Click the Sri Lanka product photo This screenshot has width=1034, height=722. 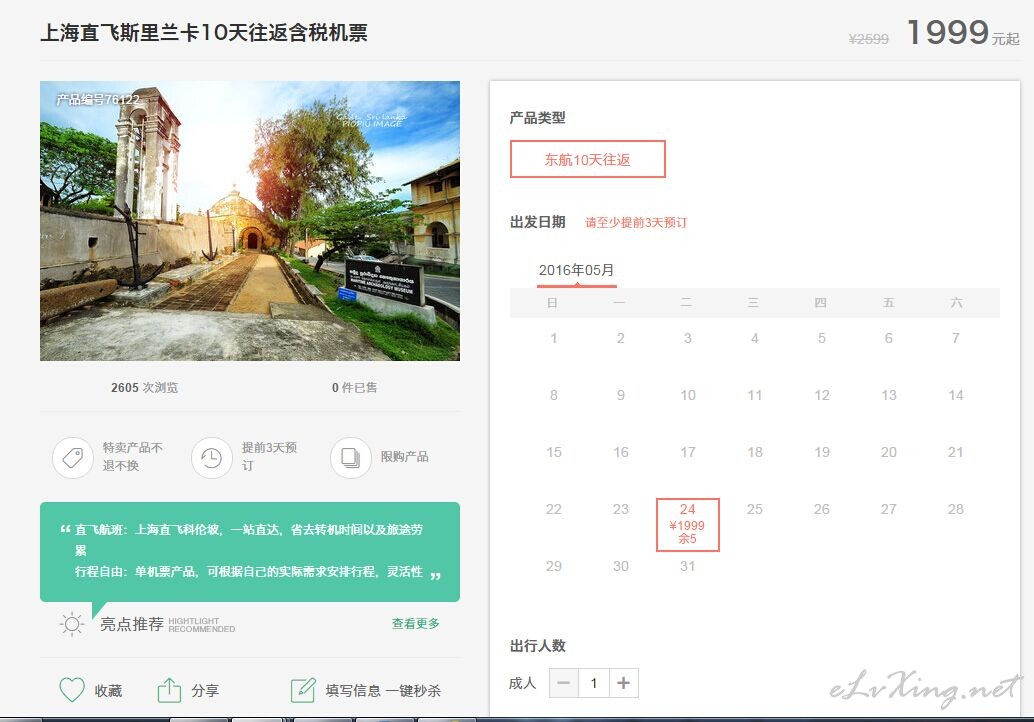[250, 221]
